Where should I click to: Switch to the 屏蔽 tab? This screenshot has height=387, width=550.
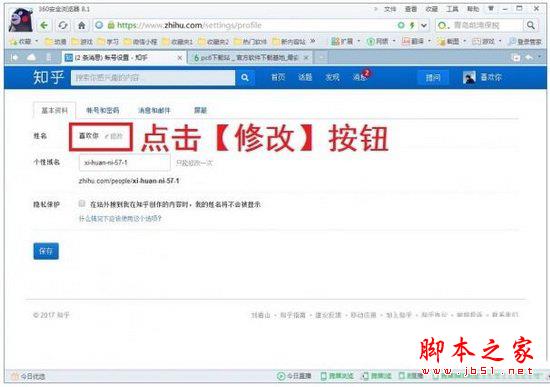(x=200, y=111)
